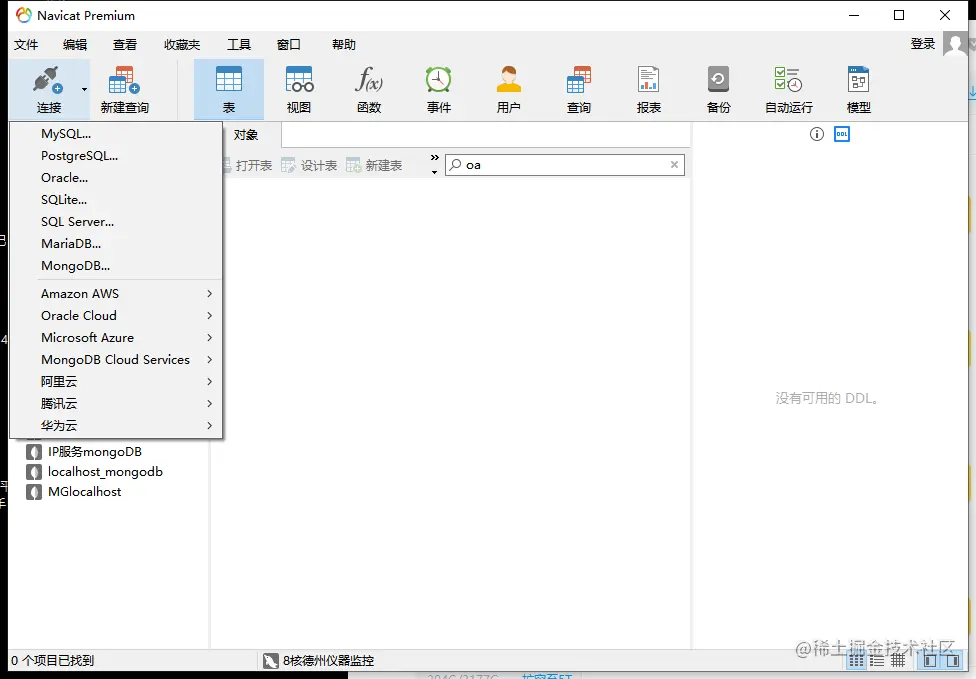Open the 连接 dropdown arrow
The image size is (976, 679).
[x=84, y=90]
